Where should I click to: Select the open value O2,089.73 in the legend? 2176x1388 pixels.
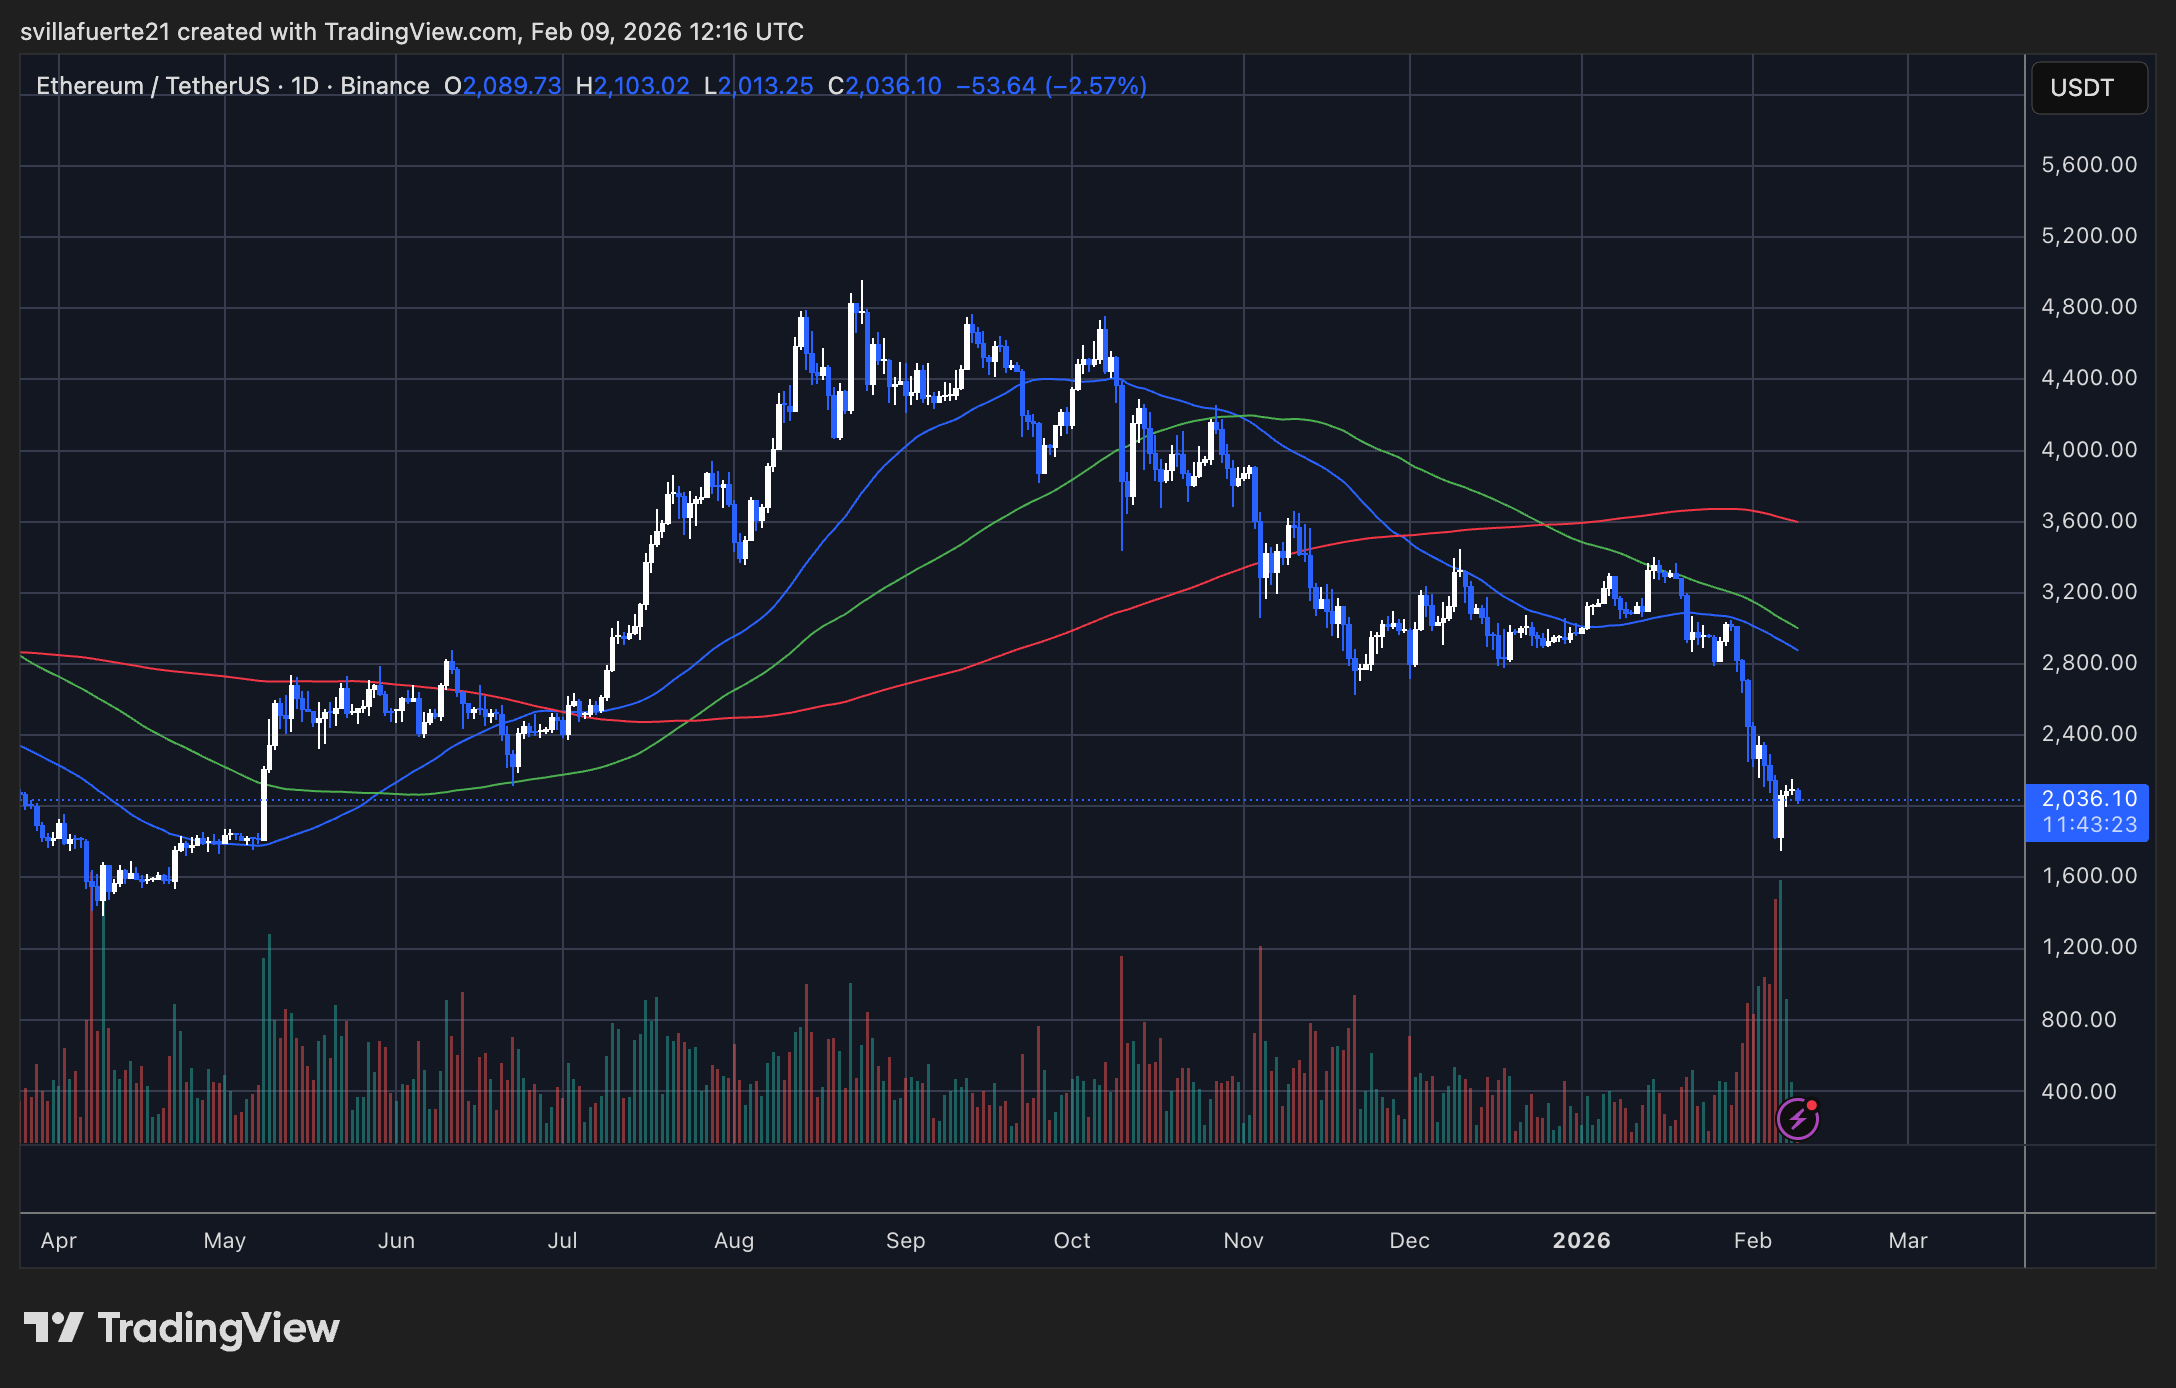click(505, 86)
